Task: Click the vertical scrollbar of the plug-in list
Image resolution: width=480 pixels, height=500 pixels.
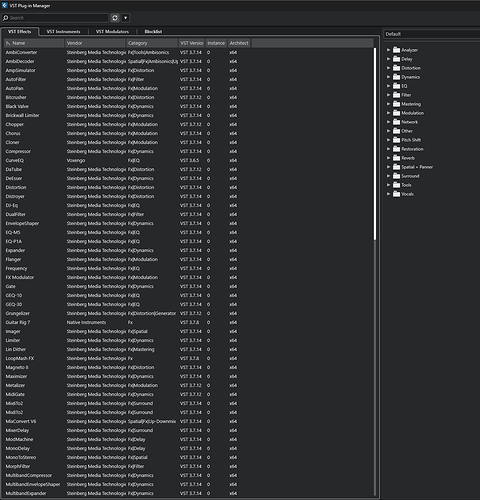Action: pos(375,144)
